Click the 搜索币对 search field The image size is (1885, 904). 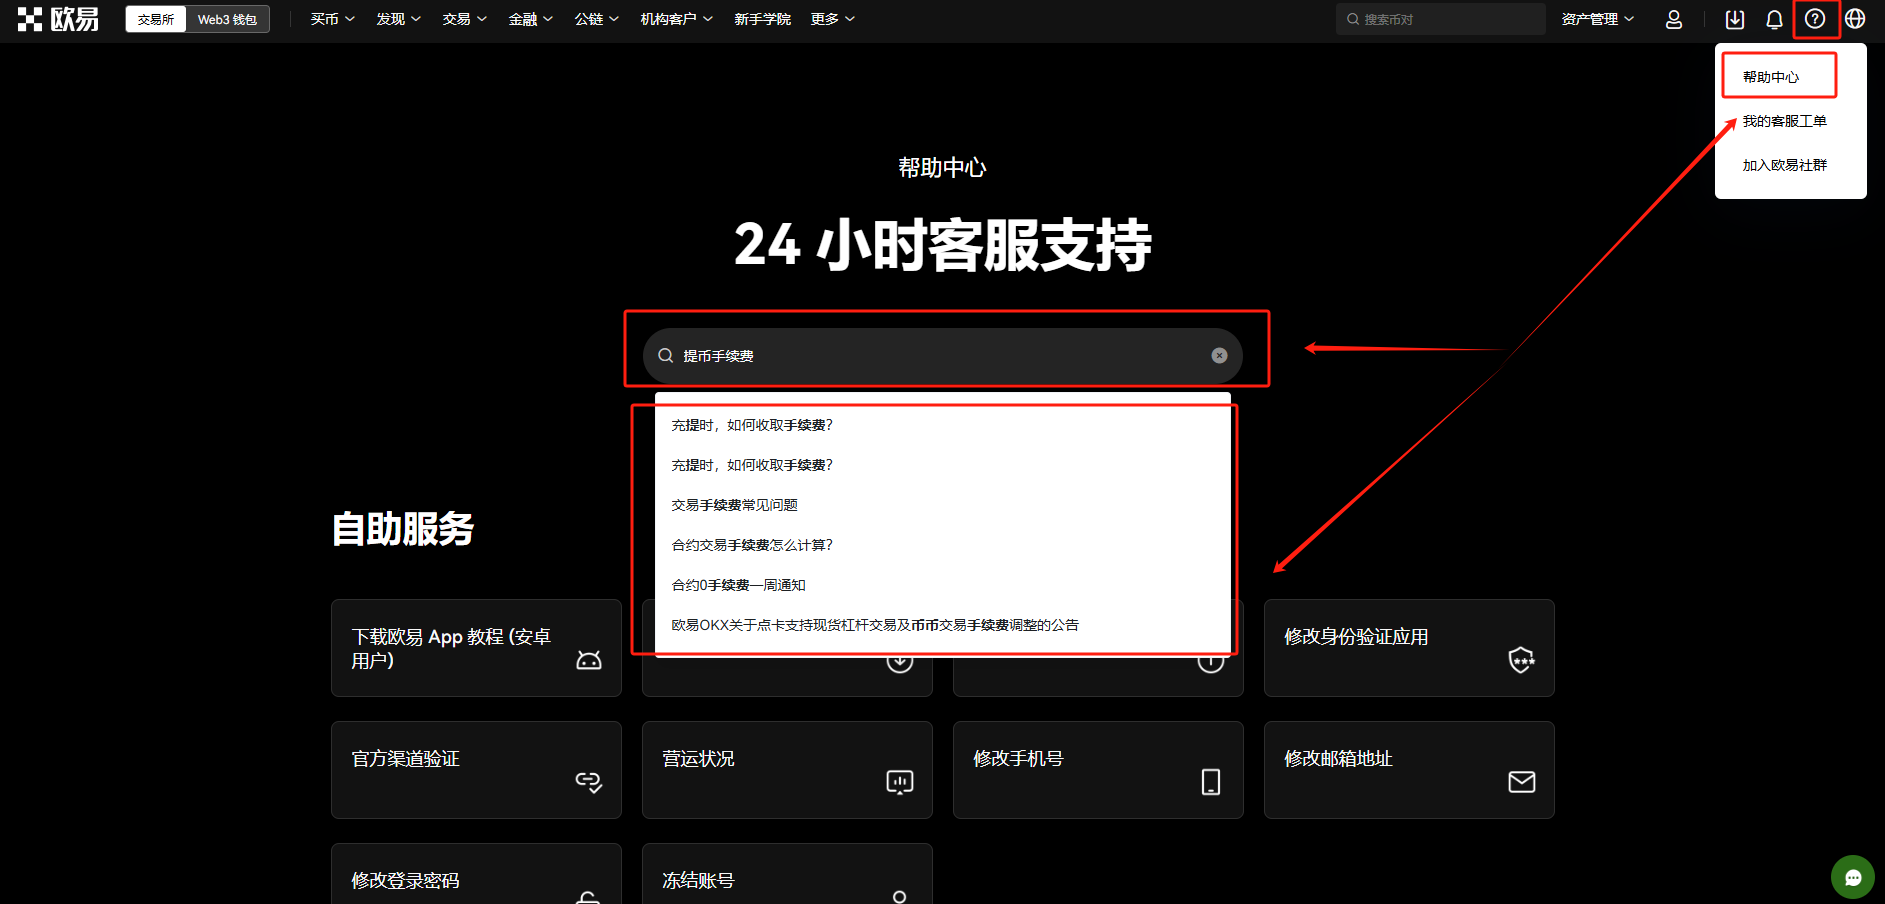tap(1440, 19)
